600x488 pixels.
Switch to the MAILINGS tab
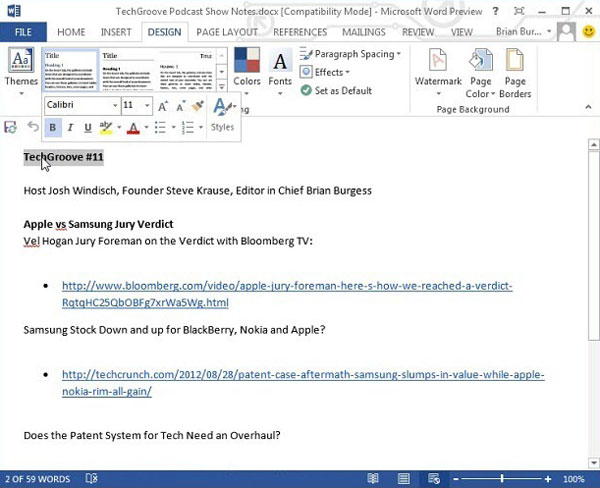pos(364,32)
